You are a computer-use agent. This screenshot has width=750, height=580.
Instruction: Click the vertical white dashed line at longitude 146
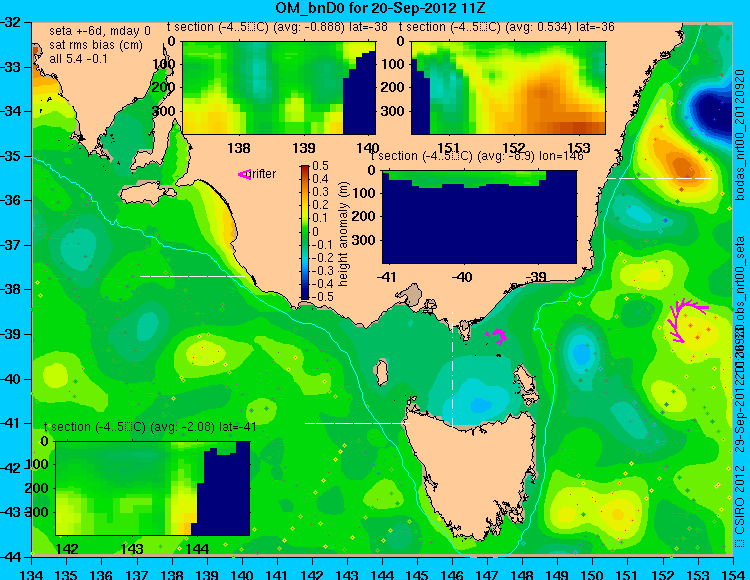click(452, 369)
